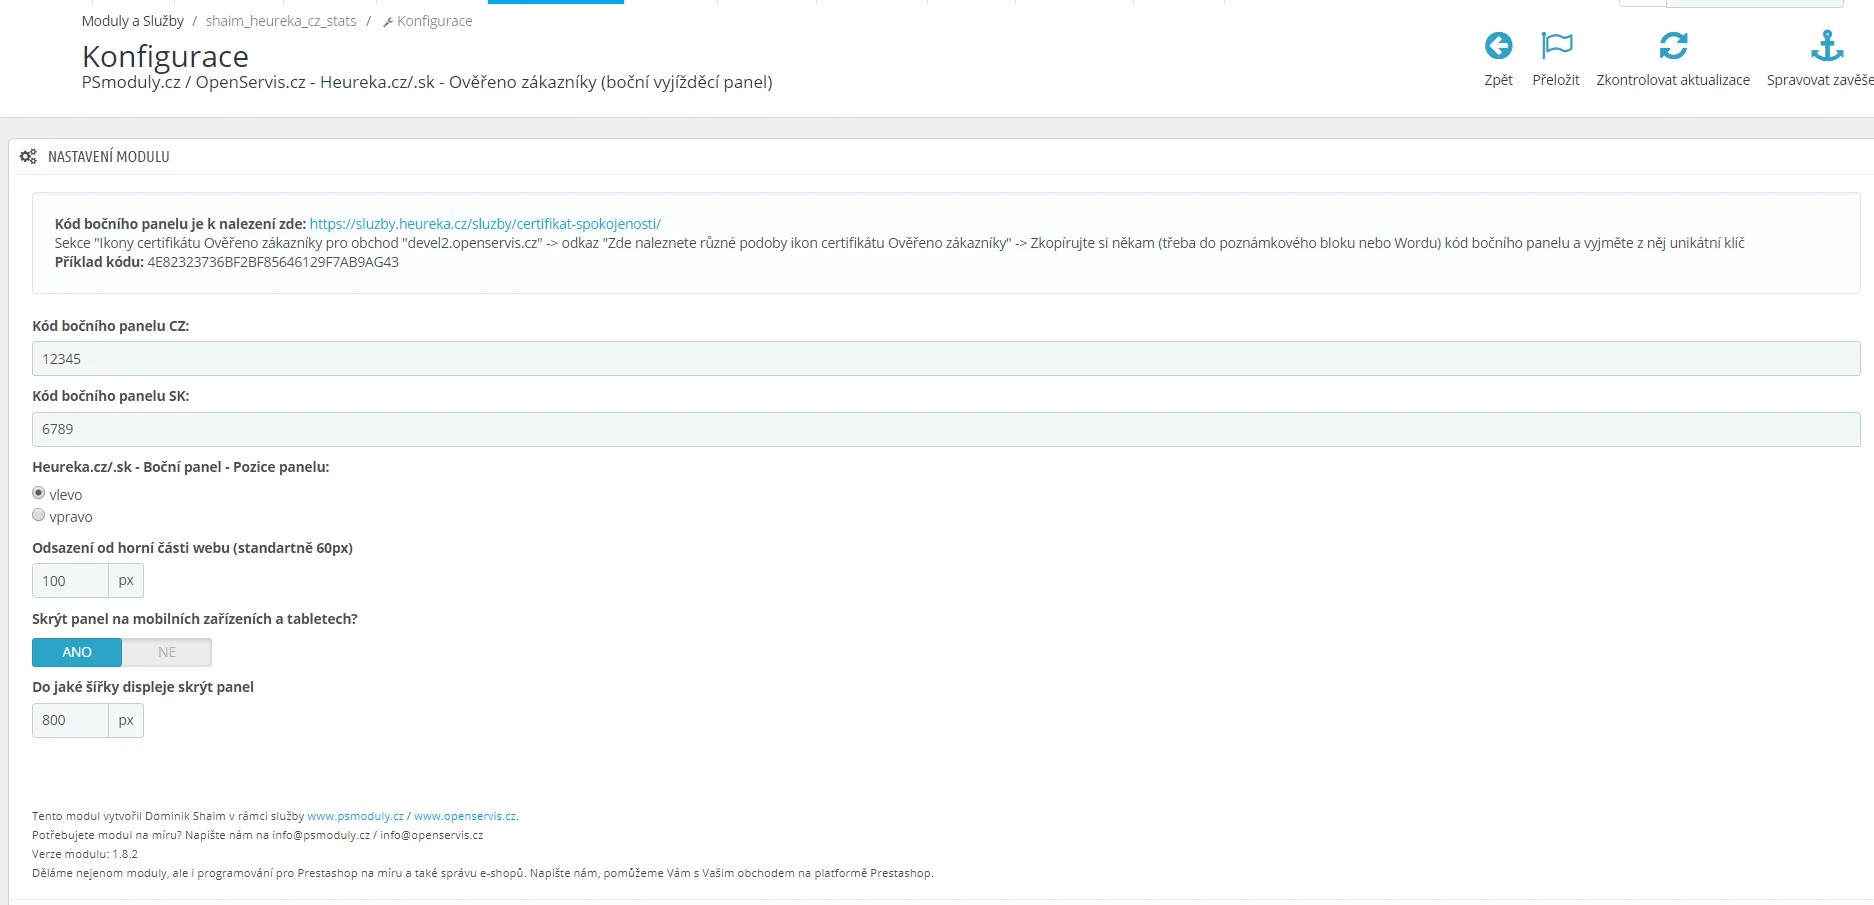Open the sluzby.heureka.cz certifikát link
The width and height of the screenshot is (1874, 905).
coord(485,224)
